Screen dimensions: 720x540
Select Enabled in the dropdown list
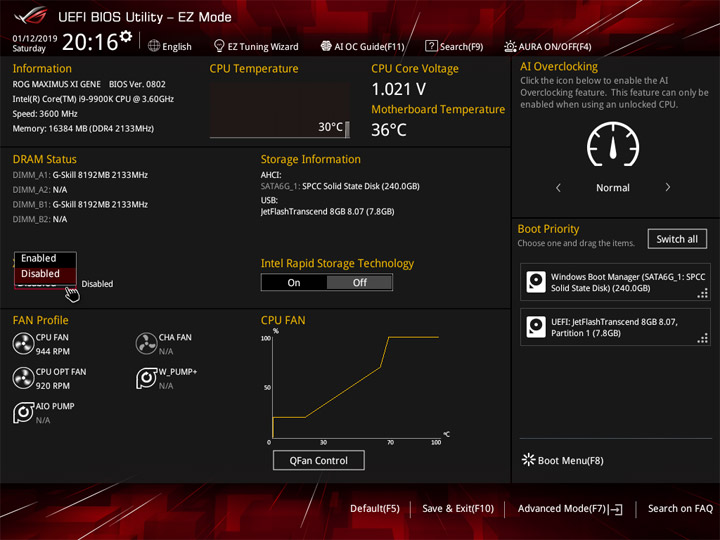pos(45,259)
